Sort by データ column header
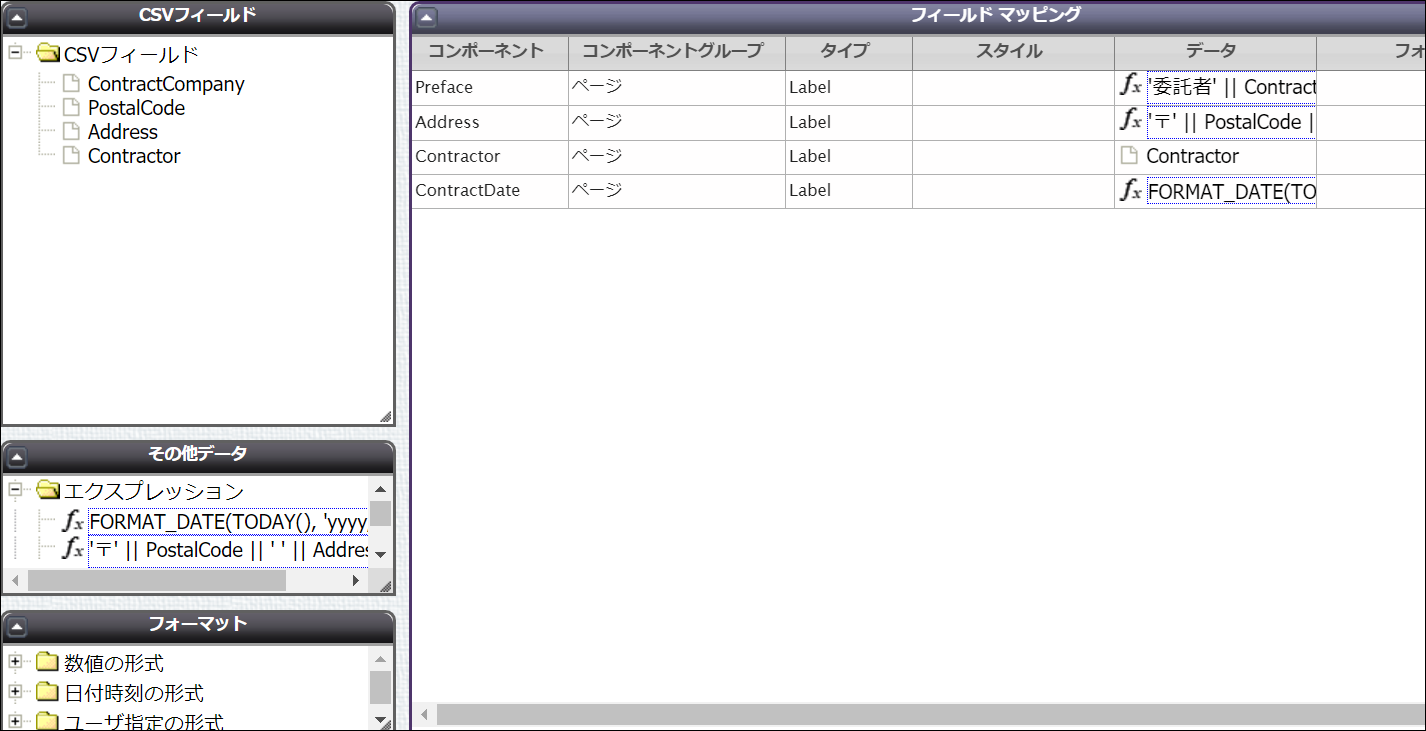1426x731 pixels. coord(1215,52)
